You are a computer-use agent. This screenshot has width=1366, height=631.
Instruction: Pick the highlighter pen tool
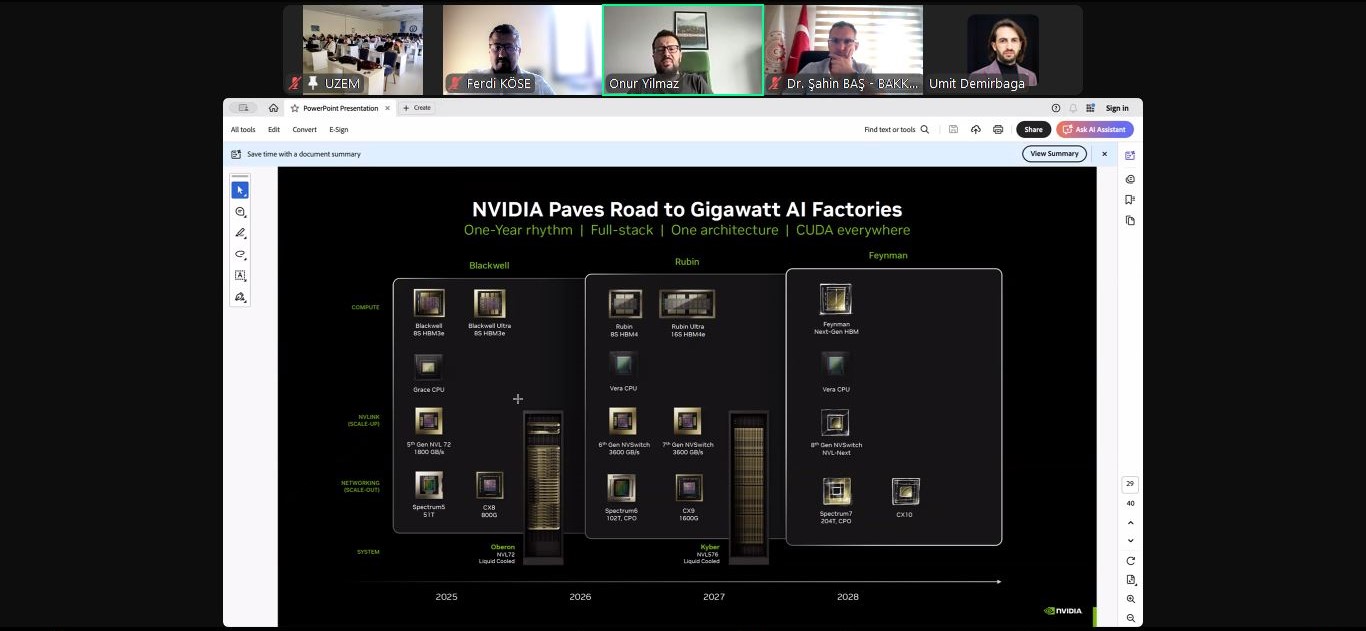(240, 233)
